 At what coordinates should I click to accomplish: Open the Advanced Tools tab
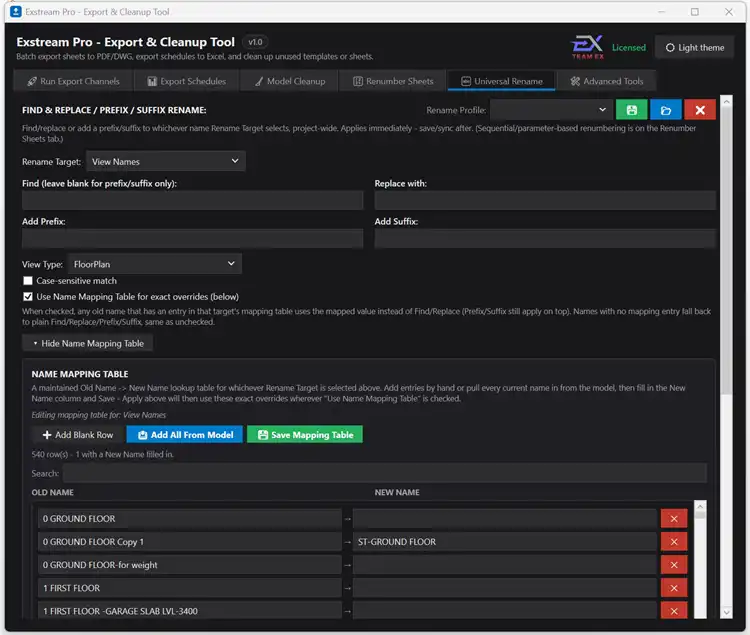[x=607, y=81]
